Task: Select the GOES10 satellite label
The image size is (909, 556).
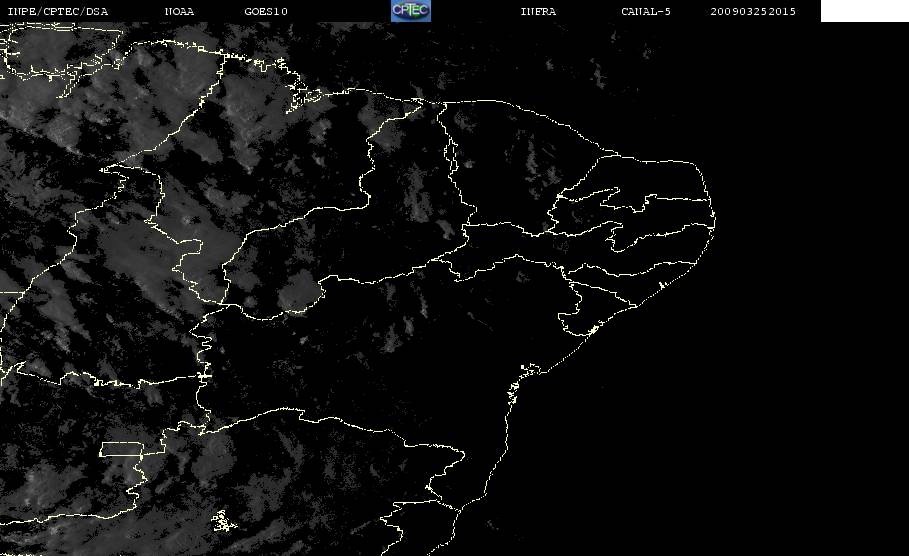Action: point(266,11)
